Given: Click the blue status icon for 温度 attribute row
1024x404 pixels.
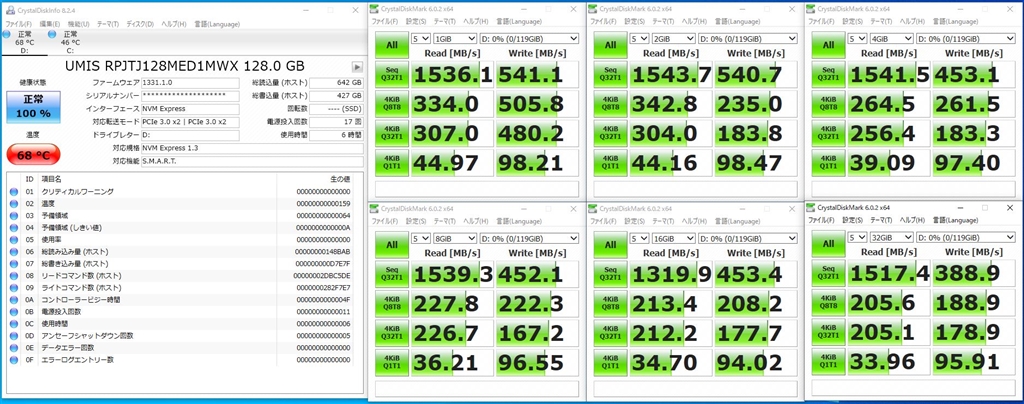Looking at the screenshot, I should point(14,204).
